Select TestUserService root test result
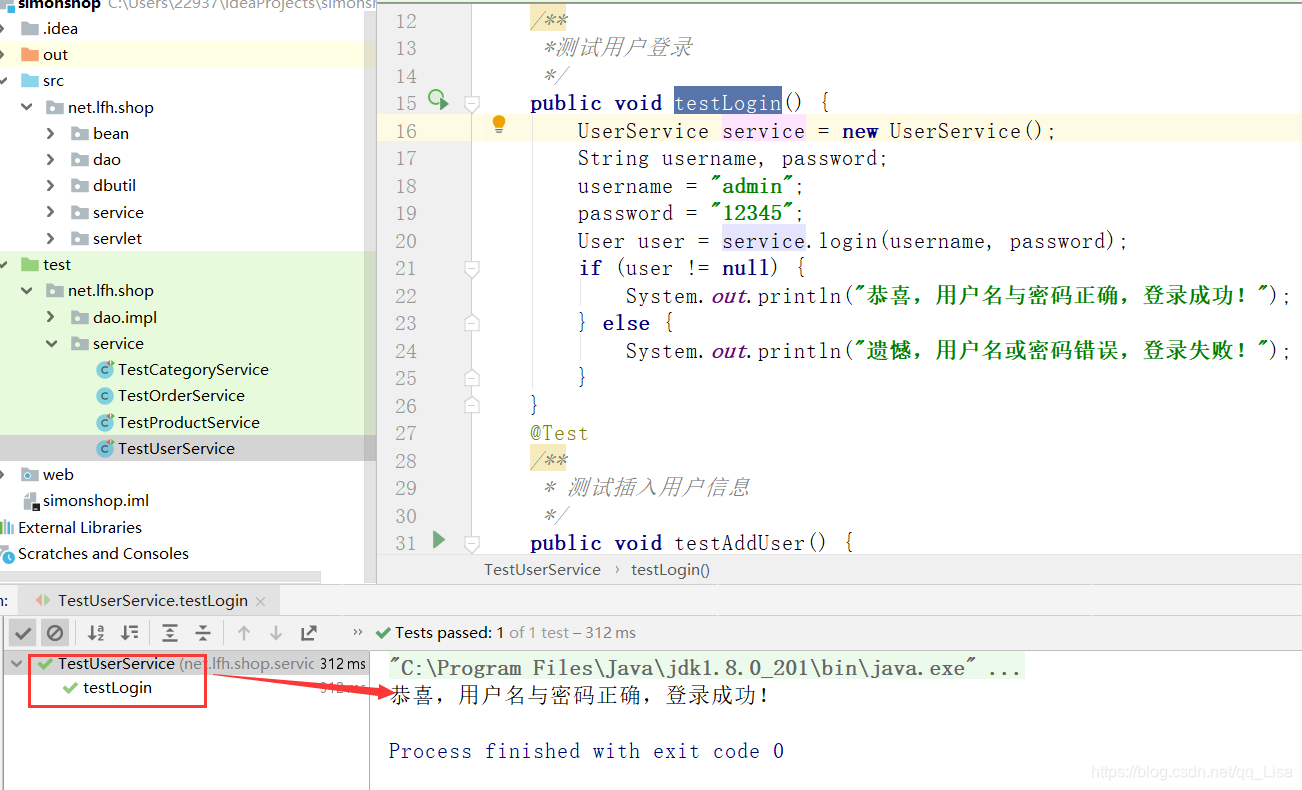 point(116,663)
